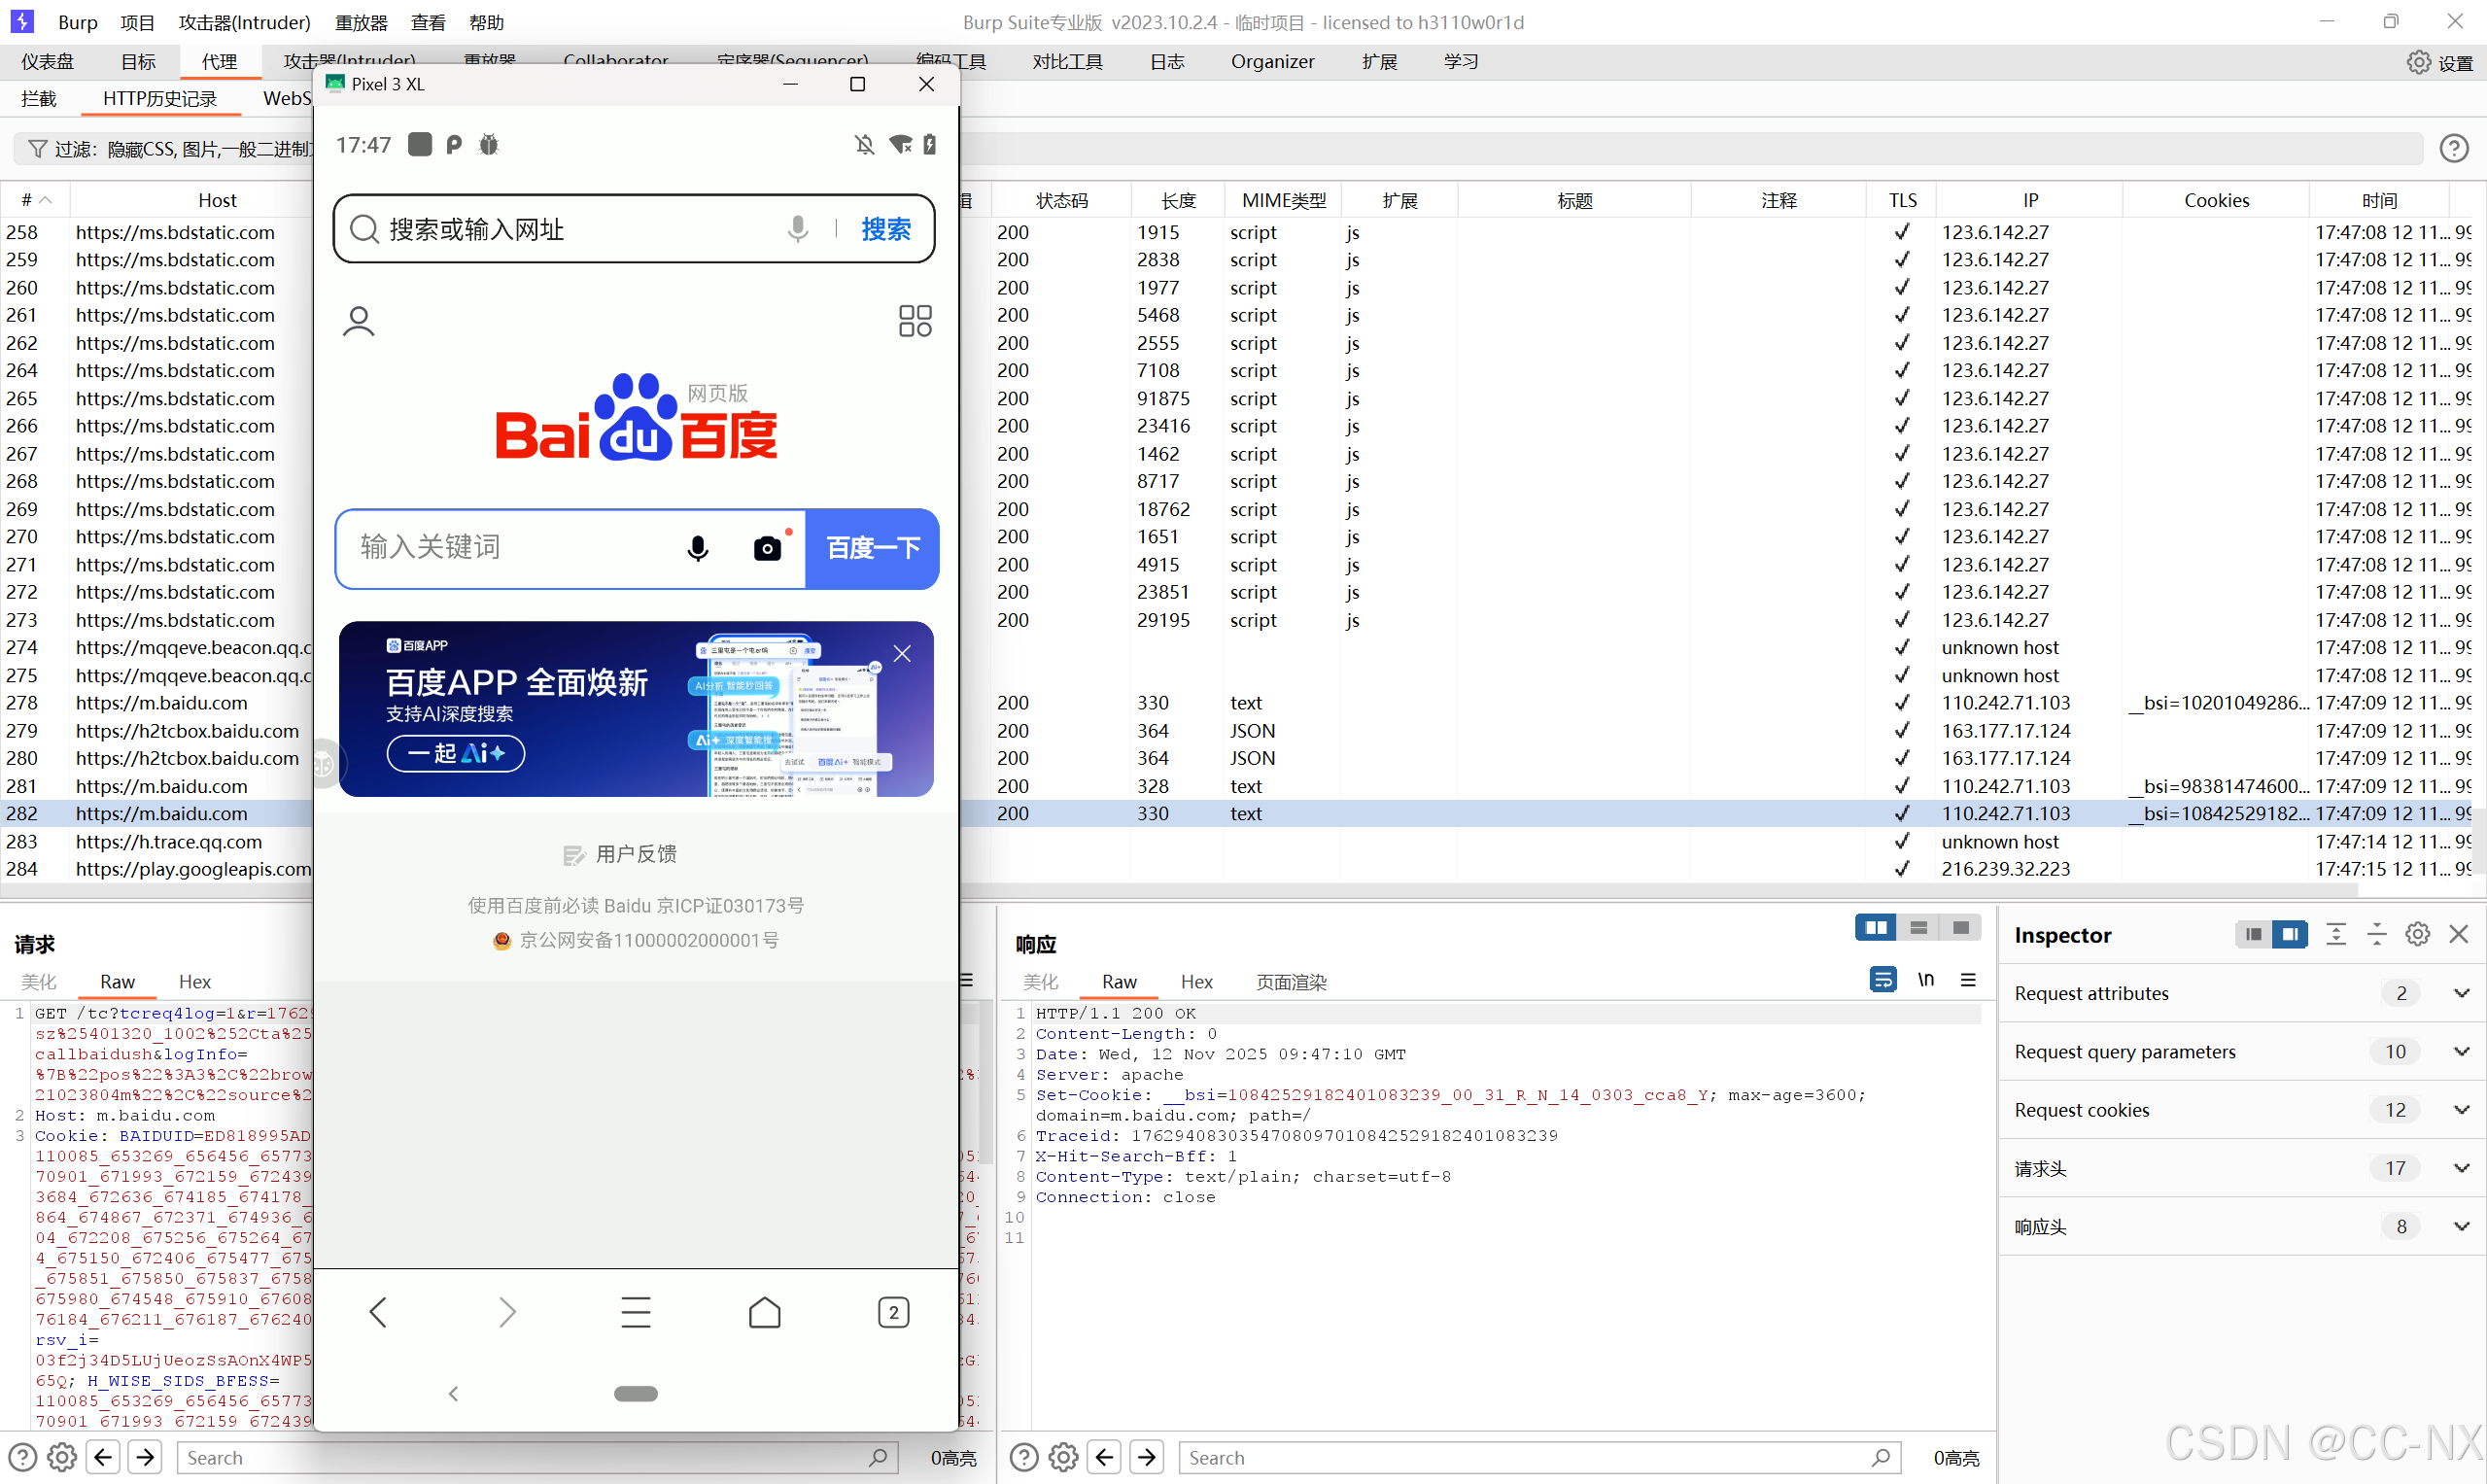Screen dimensions: 2487x1484
Task: Click the 百度一下 search button
Action: point(872,548)
